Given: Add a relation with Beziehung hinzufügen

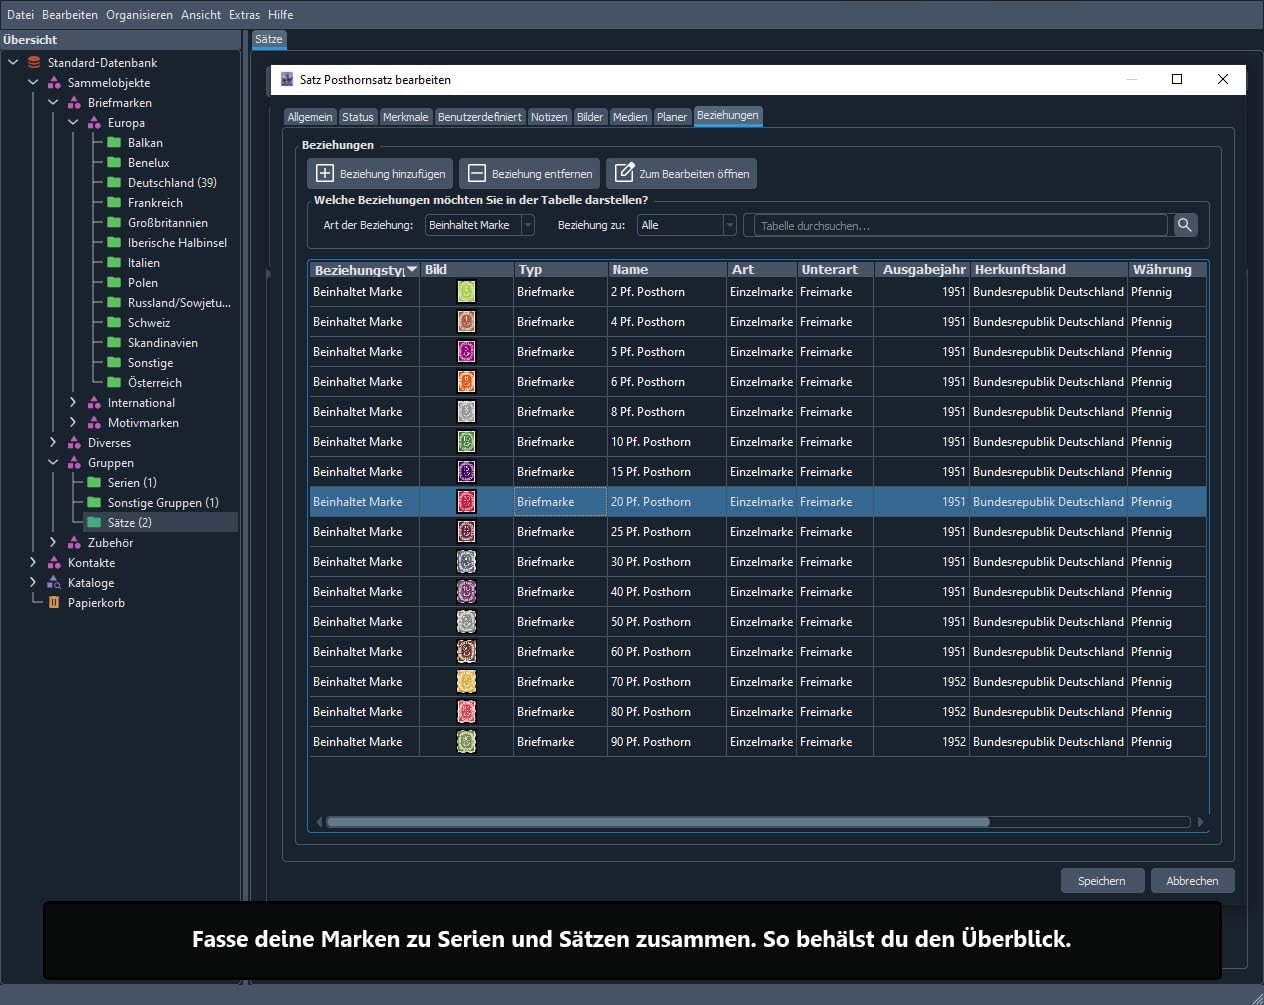Looking at the screenshot, I should tap(380, 173).
